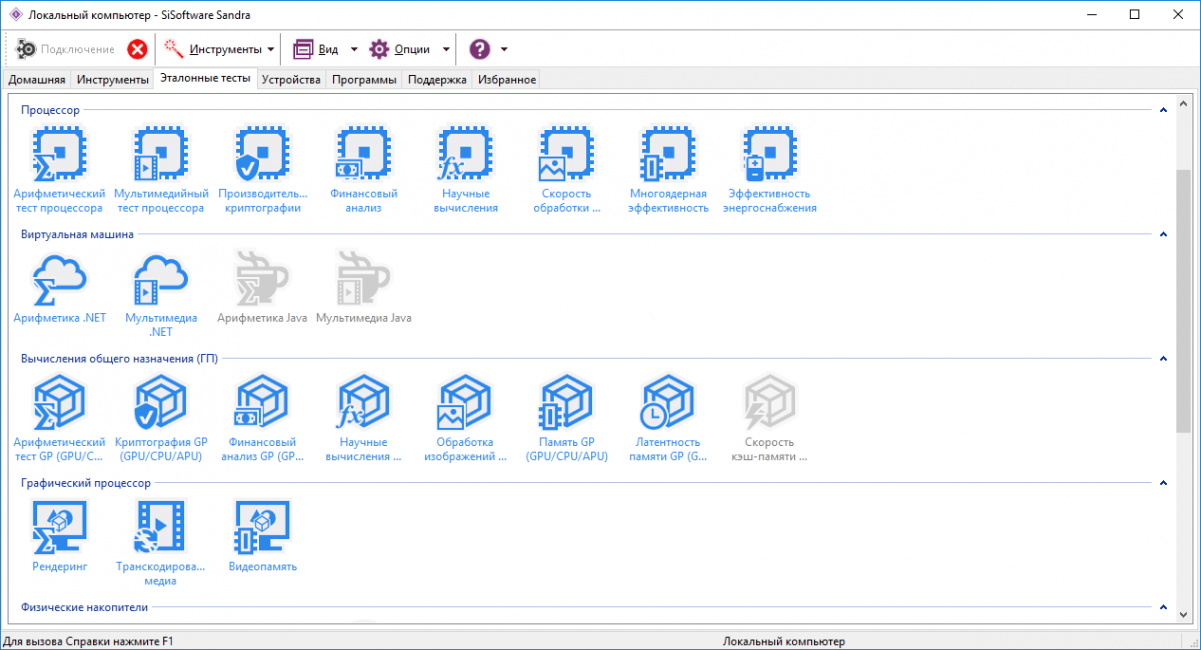
Task: Open the Поддержка tab
Action: point(438,80)
